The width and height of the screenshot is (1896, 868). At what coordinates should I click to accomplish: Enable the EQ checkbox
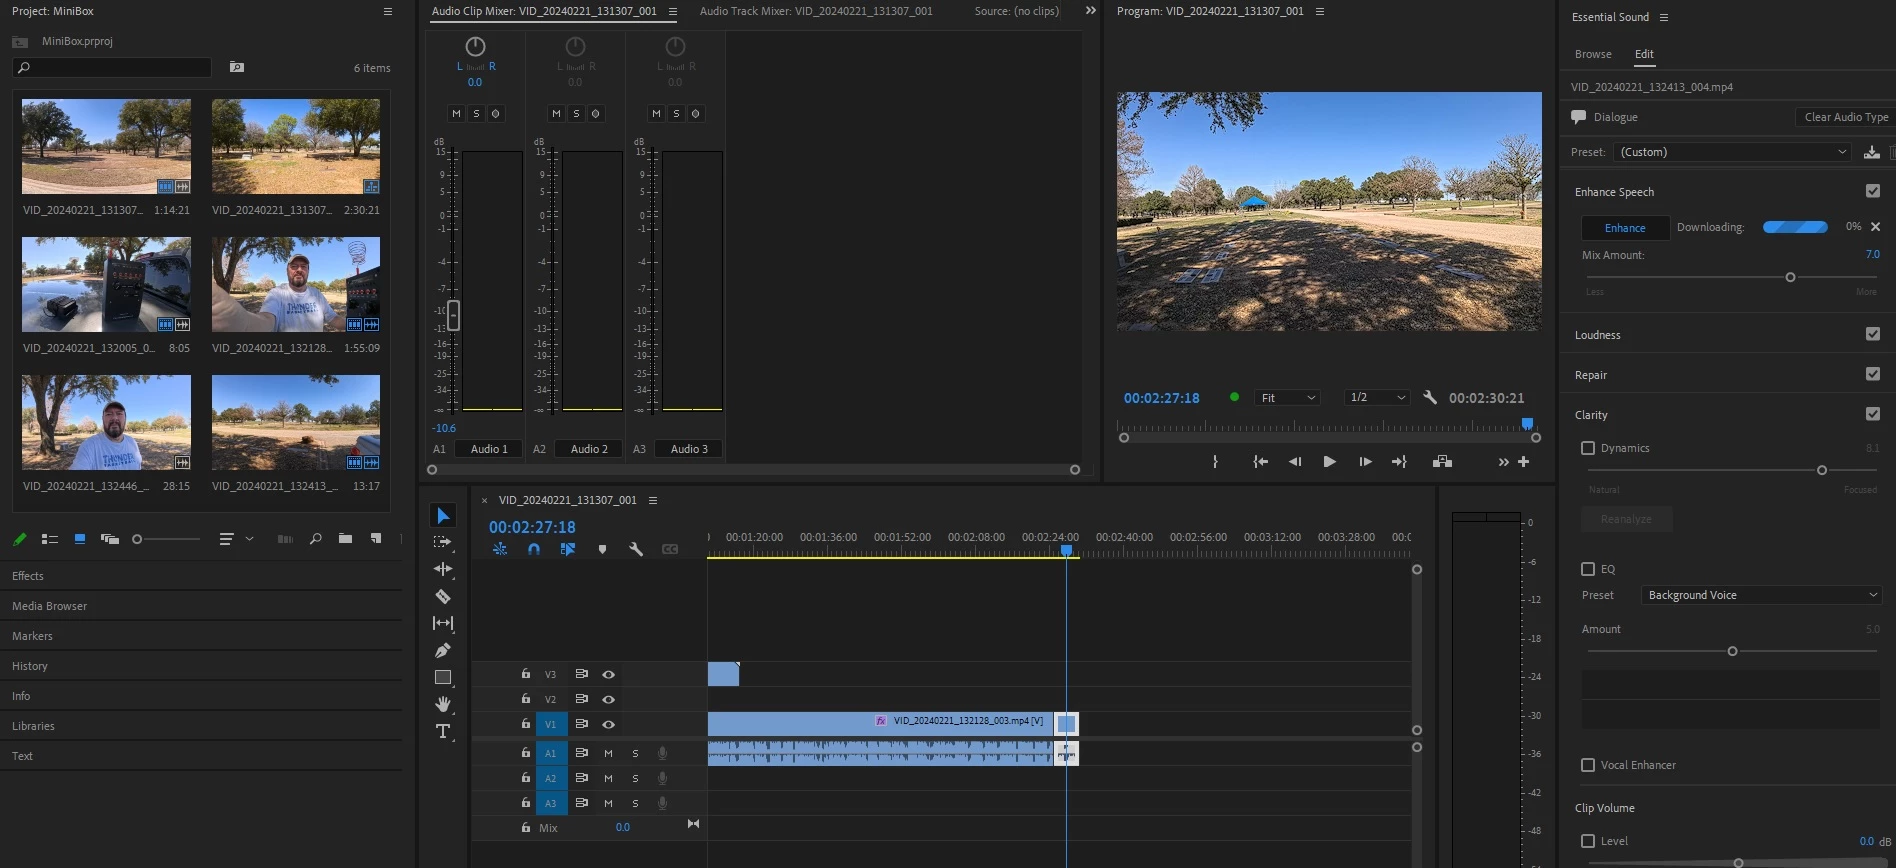[1588, 569]
